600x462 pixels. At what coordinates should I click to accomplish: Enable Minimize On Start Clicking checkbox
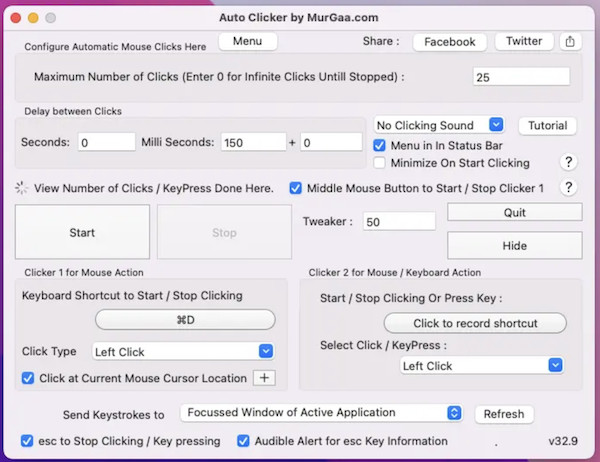click(380, 163)
